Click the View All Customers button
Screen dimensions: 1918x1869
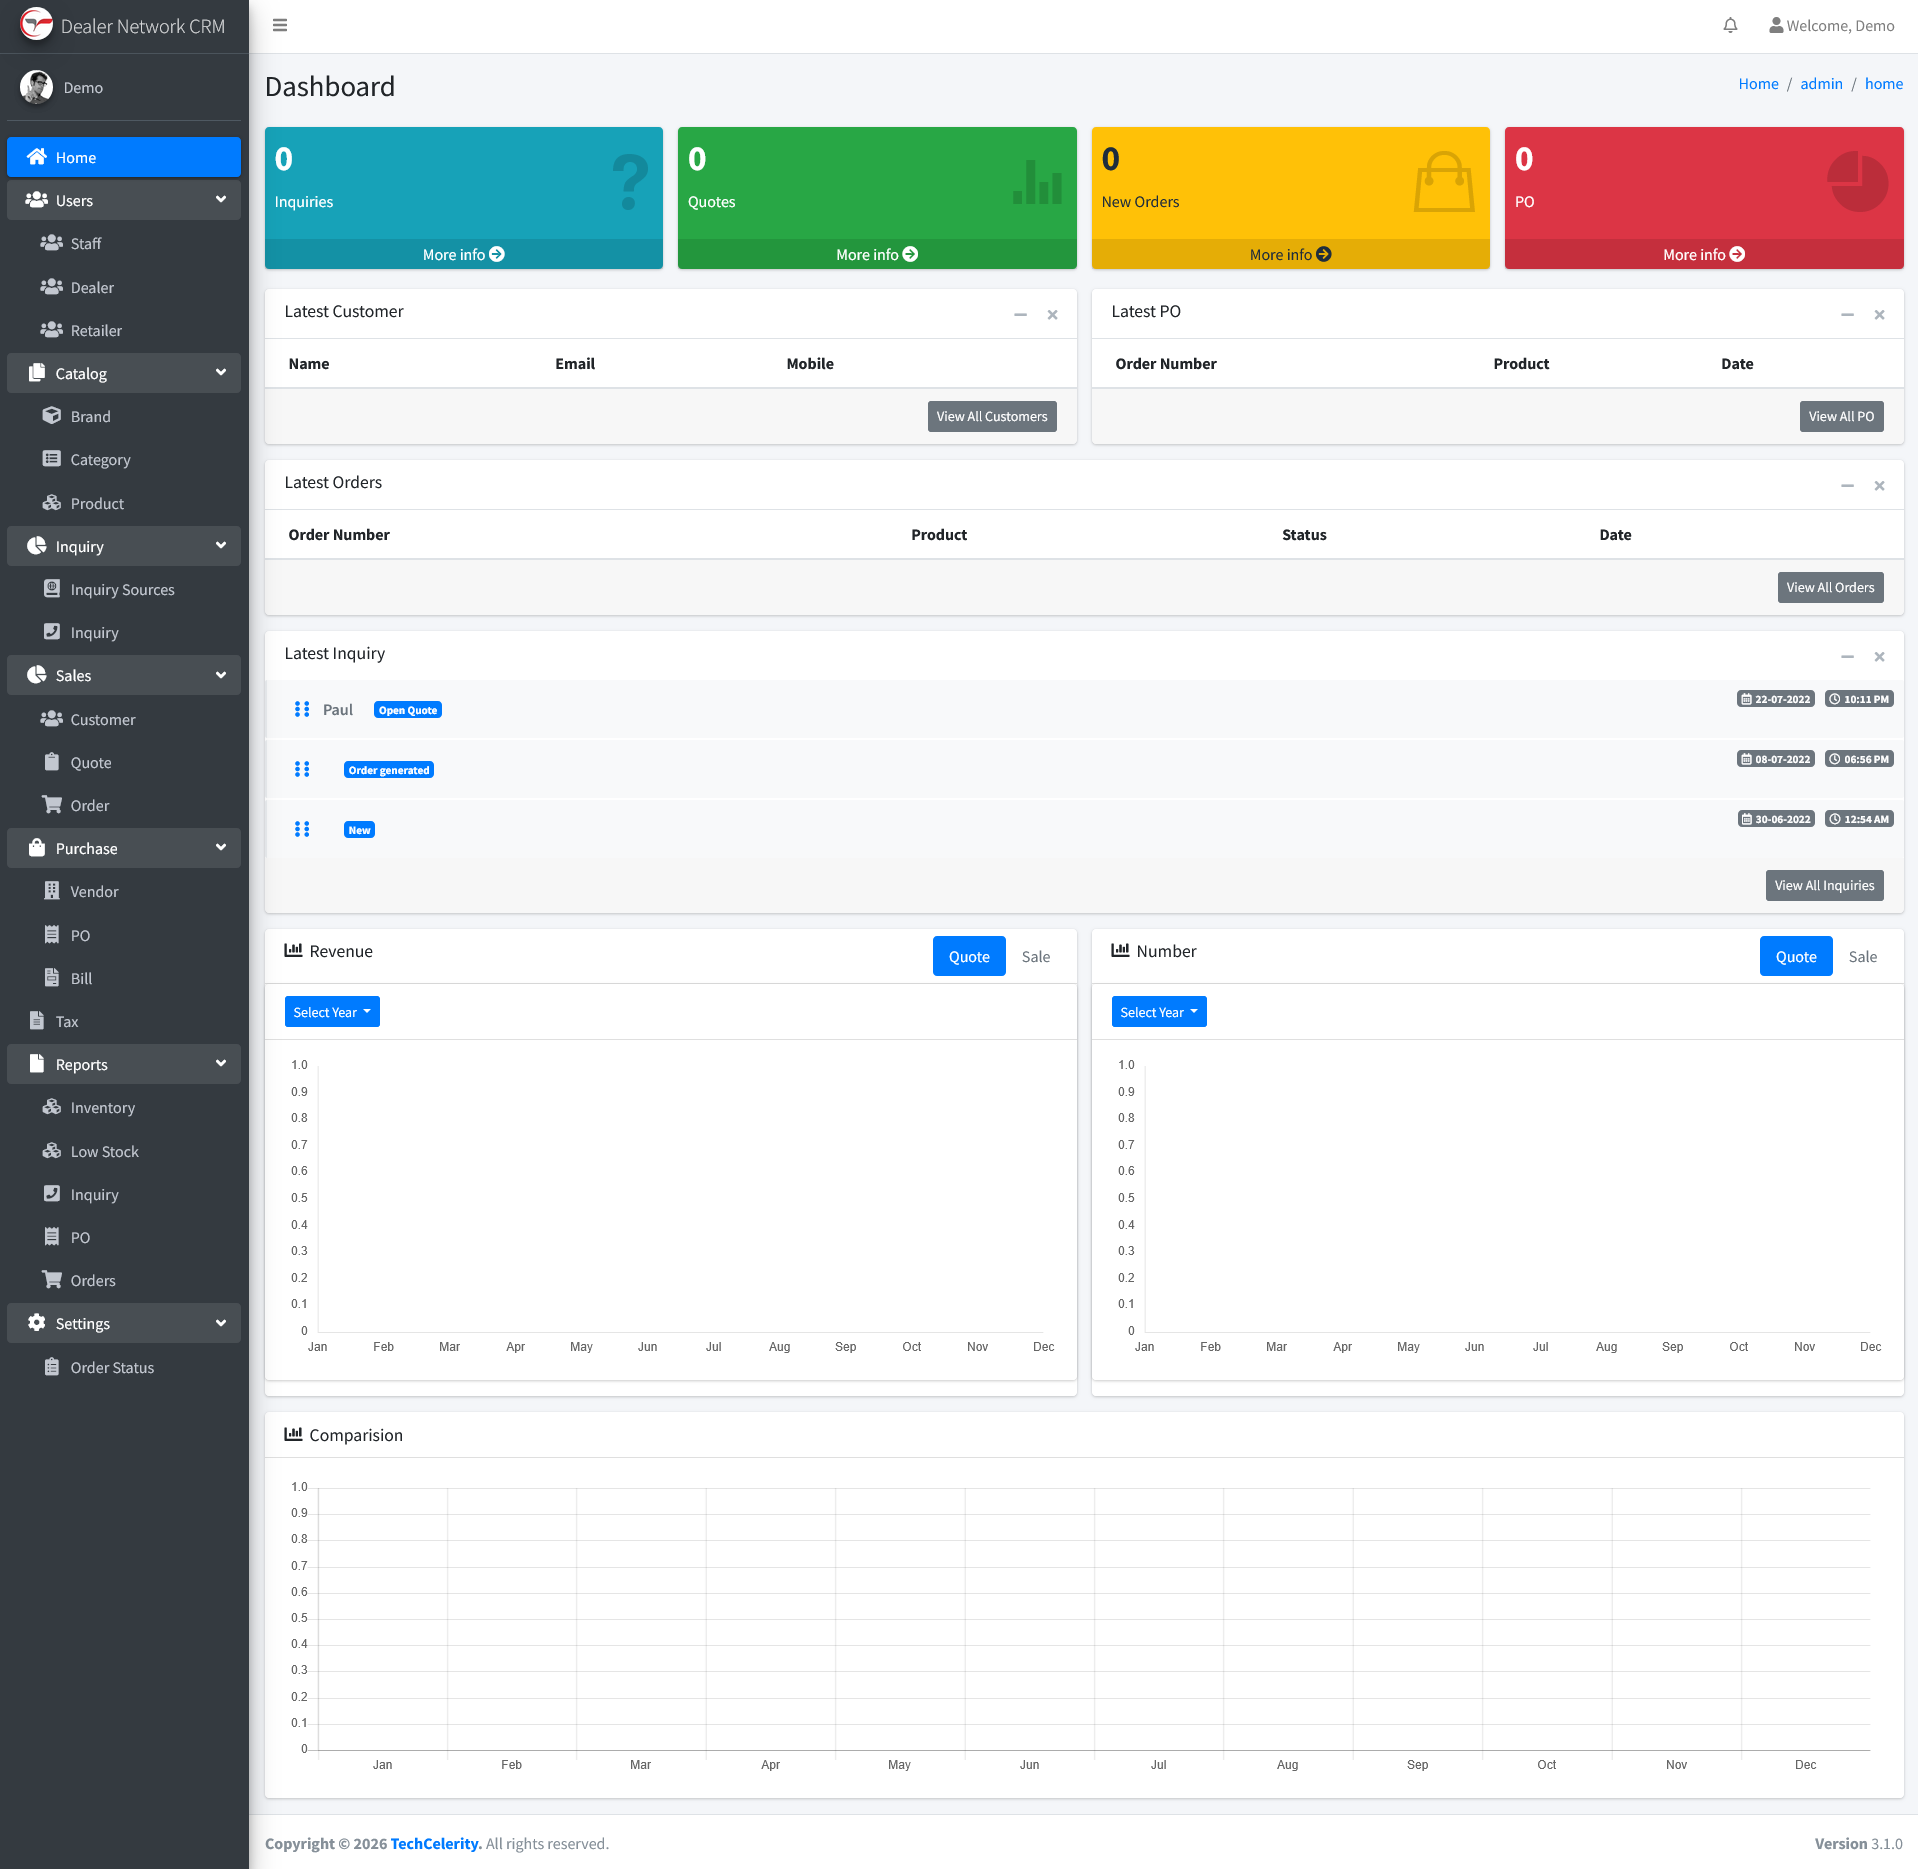point(992,417)
